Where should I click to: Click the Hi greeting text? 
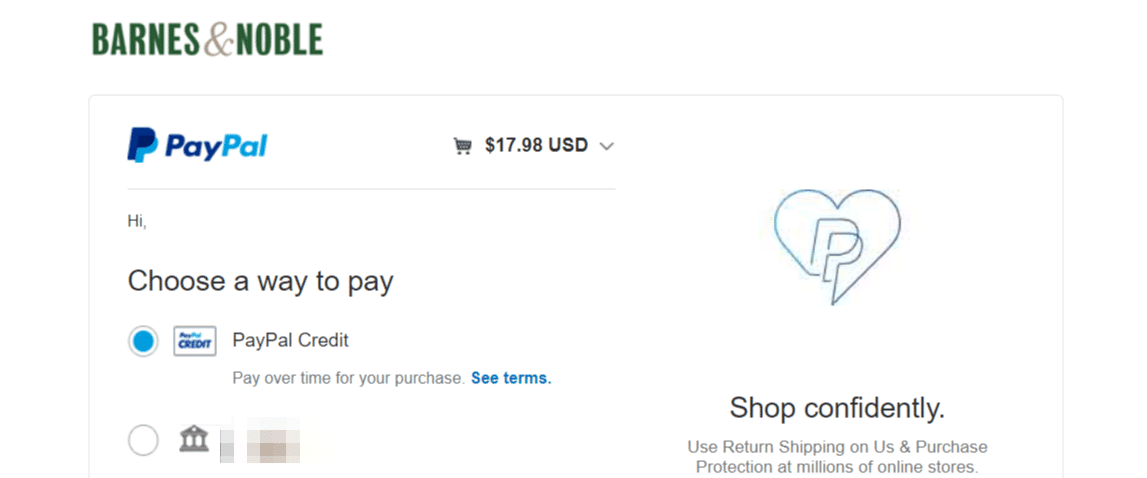137,221
